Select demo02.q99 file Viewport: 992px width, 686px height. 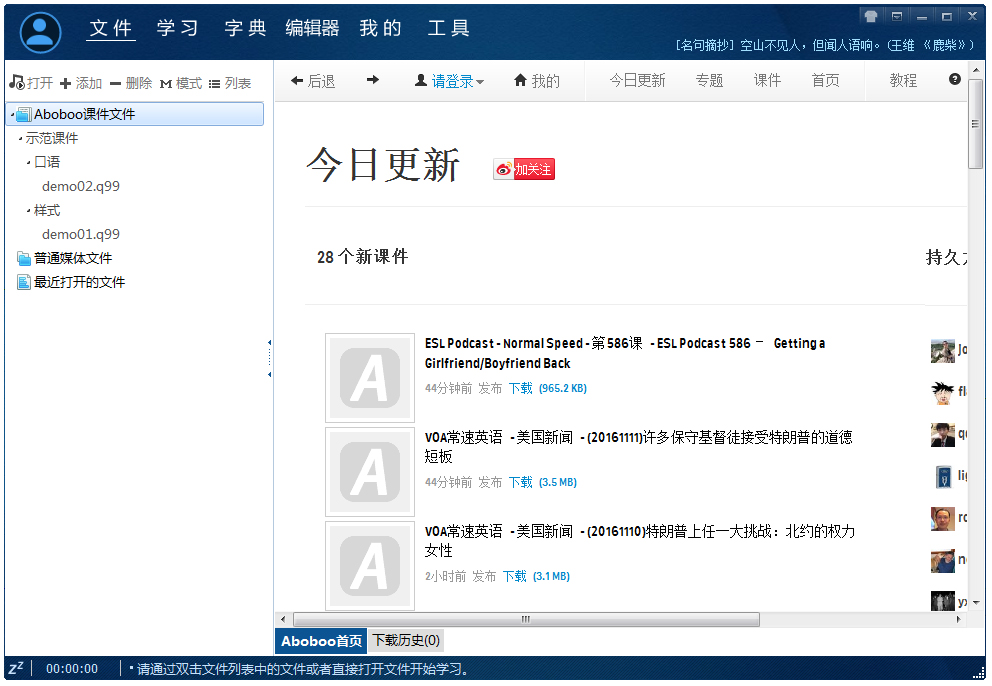pos(80,186)
